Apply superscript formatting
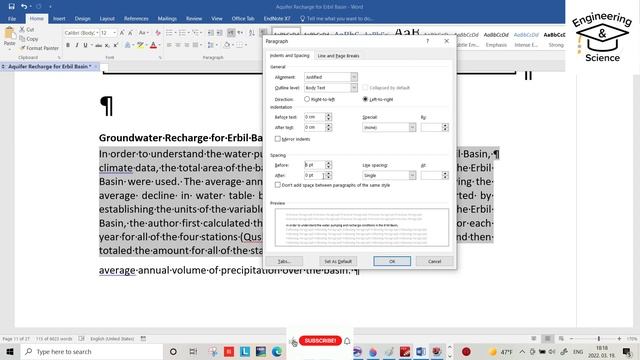Screen dimensions: 640x360 pyautogui.click(x=116, y=45)
